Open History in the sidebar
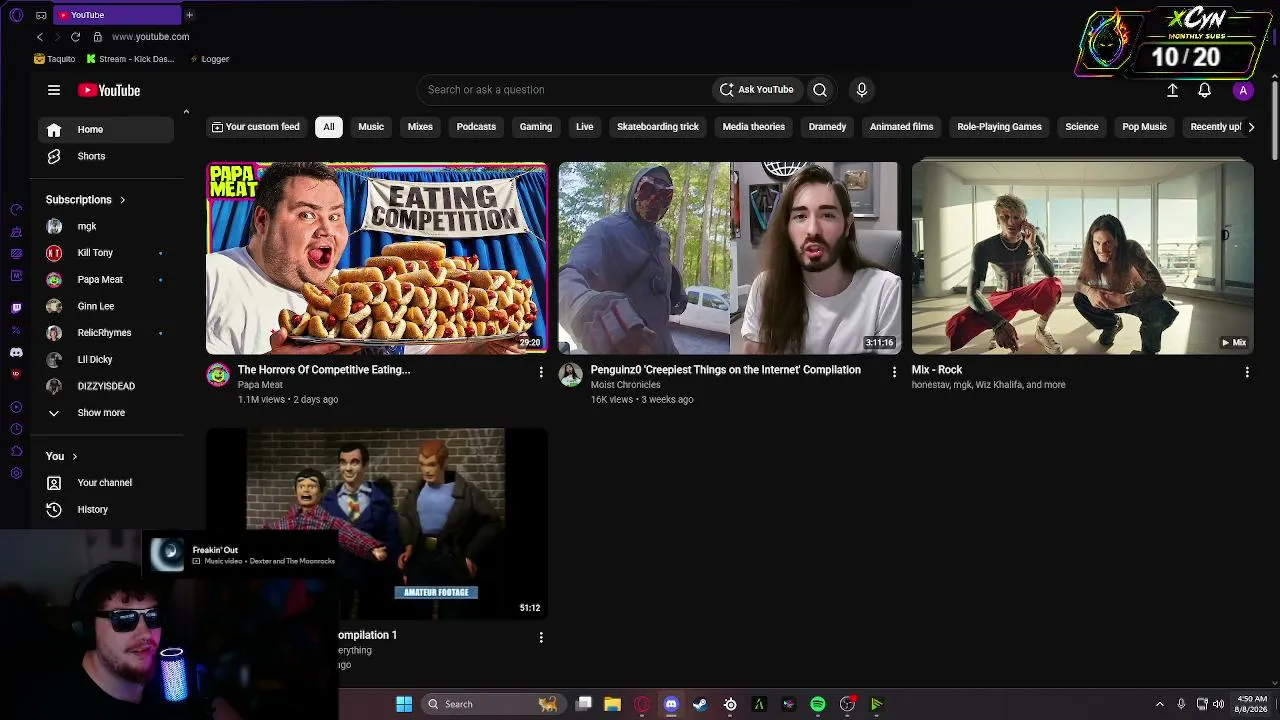This screenshot has height=720, width=1280. click(106, 510)
